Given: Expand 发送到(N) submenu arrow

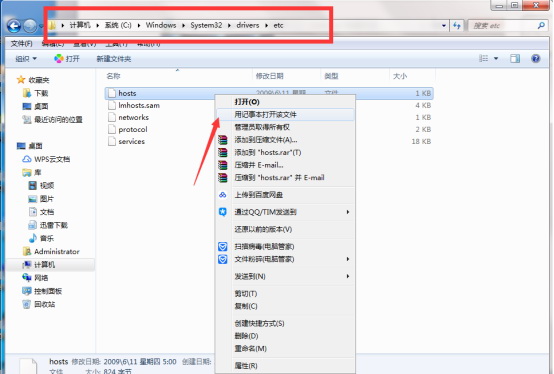Looking at the screenshot, I should pyautogui.click(x=348, y=276).
